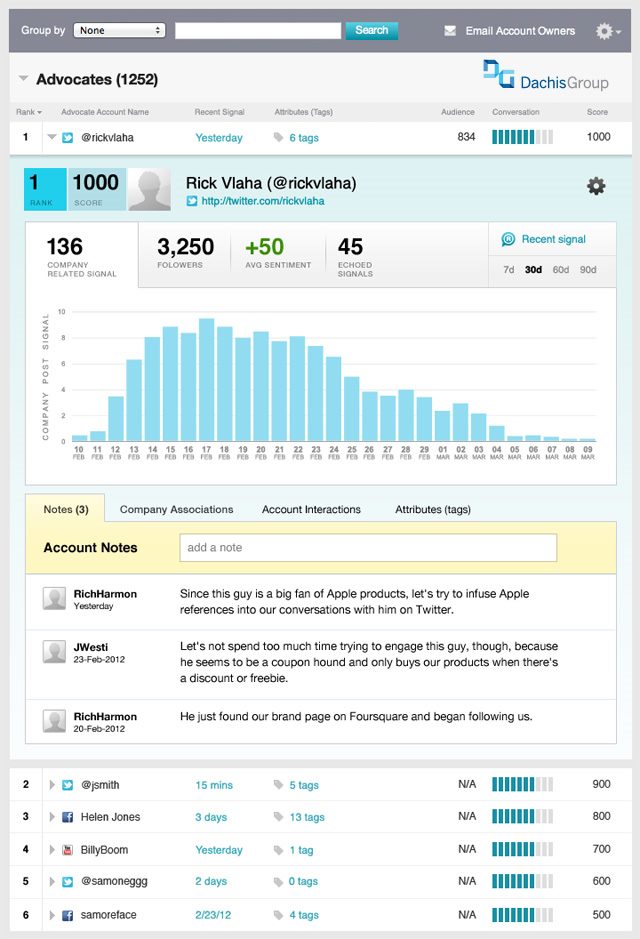The width and height of the screenshot is (640, 939).
Task: Expand the @samoneggg row
Action: (x=52, y=882)
